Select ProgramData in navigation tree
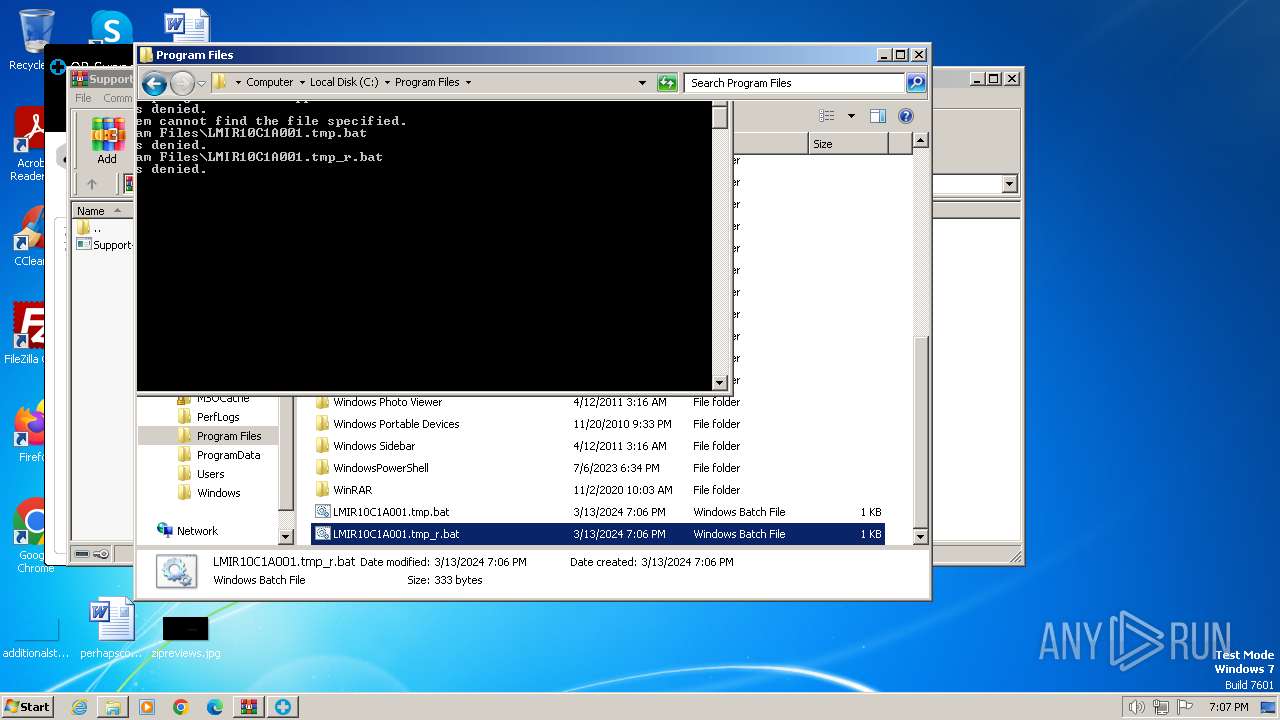The image size is (1280, 720). [x=228, y=455]
